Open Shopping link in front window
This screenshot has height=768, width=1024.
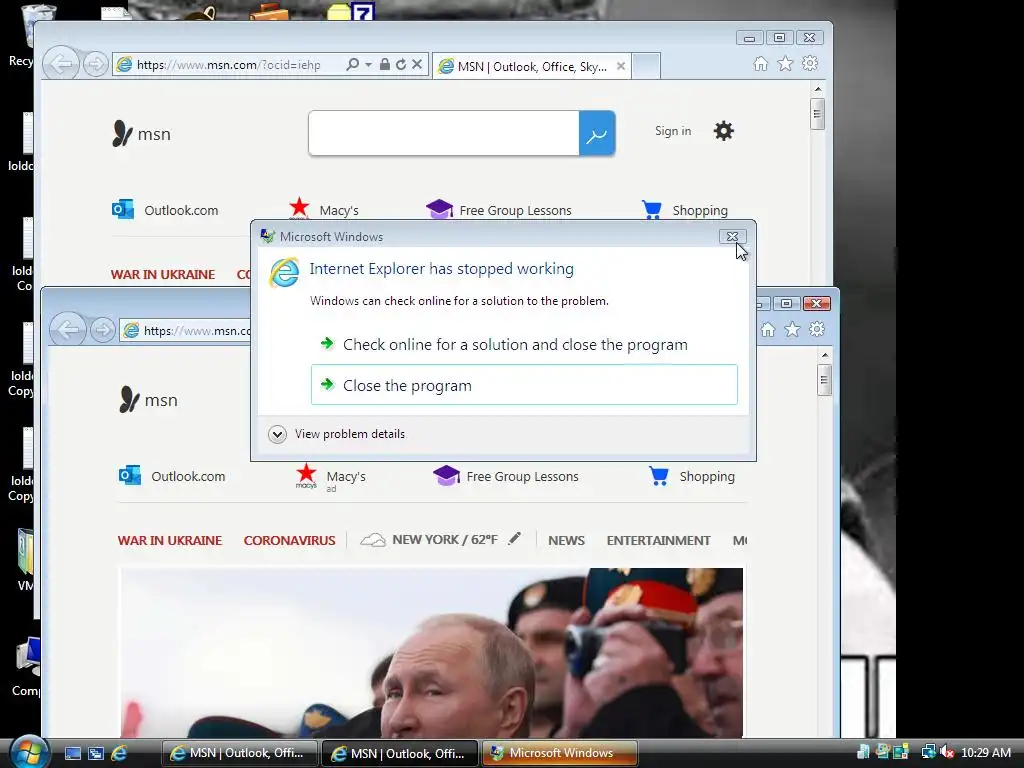[692, 475]
